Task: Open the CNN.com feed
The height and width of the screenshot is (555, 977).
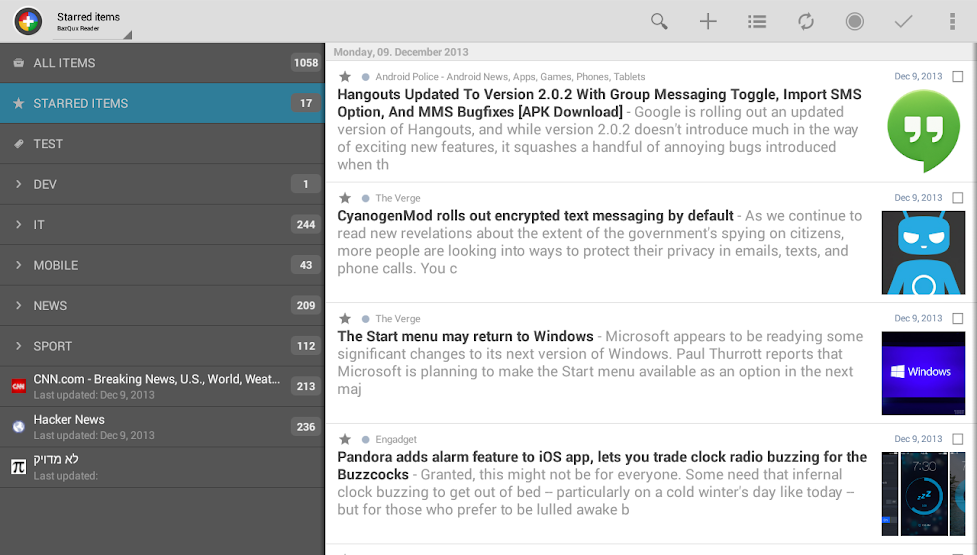Action: [156, 386]
